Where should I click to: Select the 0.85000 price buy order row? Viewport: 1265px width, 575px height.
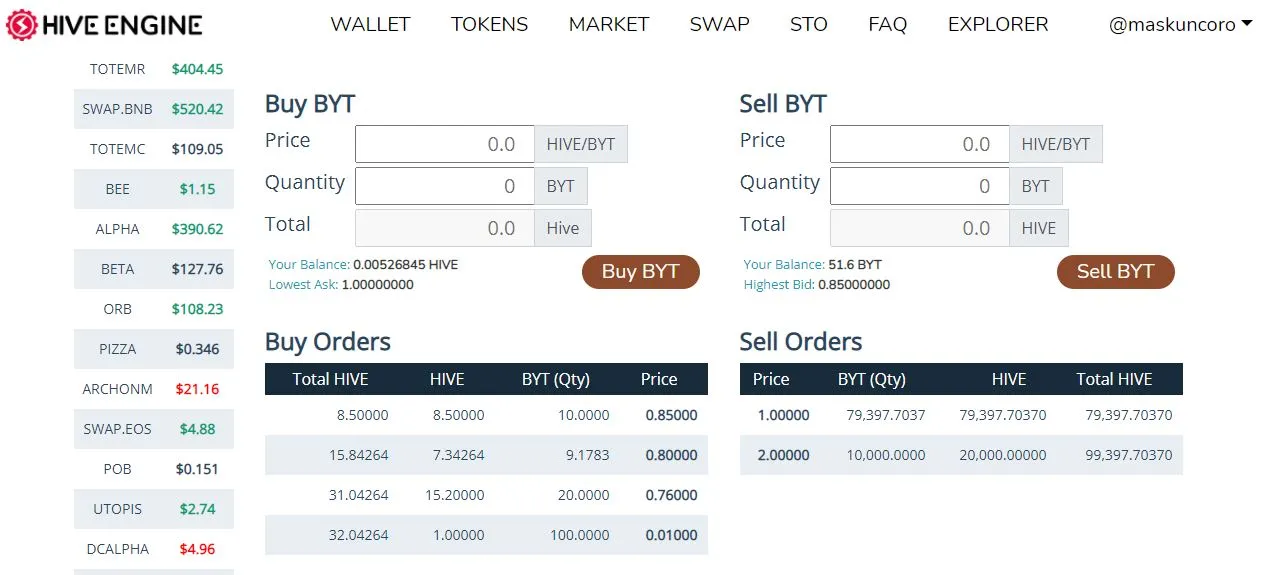(x=486, y=415)
